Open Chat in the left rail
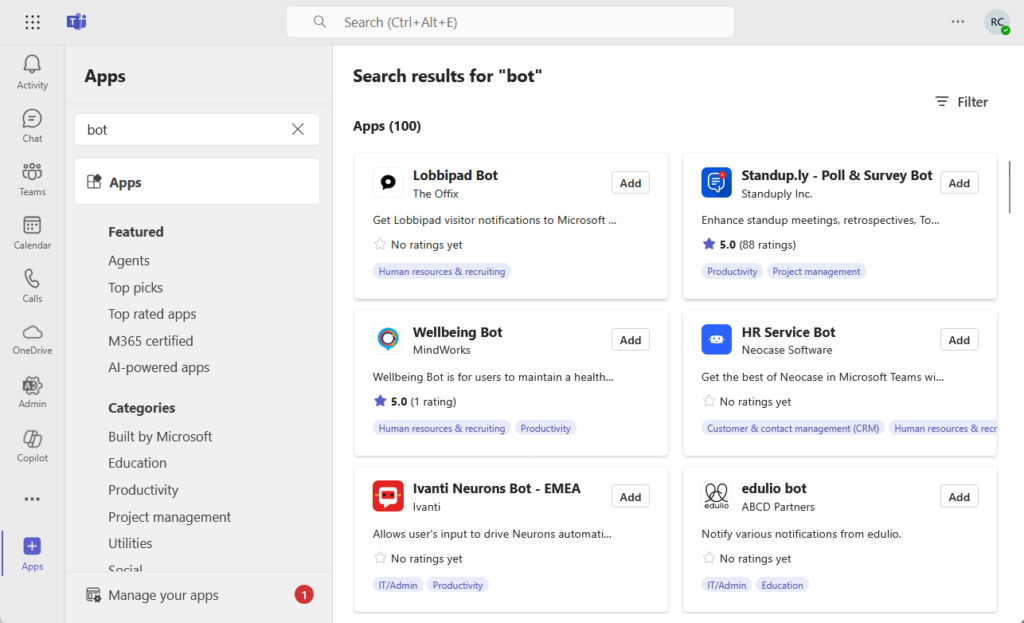 (32, 126)
